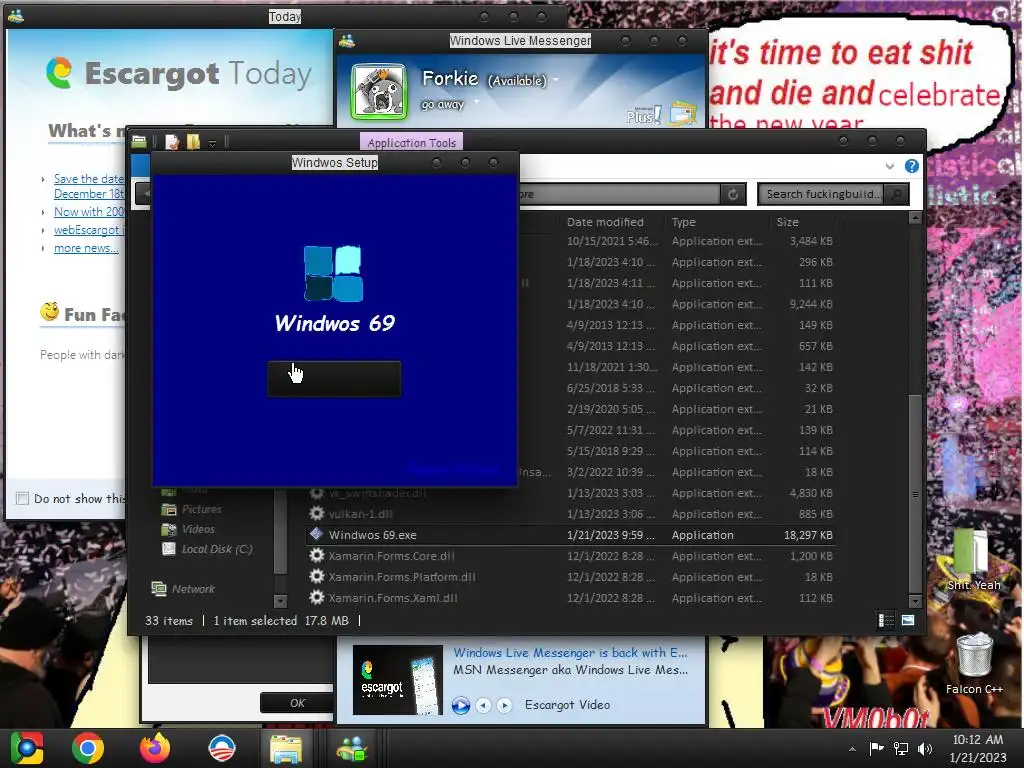Click the 1/21/2023 9:59 date cell
Viewport: 1024px width, 768px height.
pos(611,535)
